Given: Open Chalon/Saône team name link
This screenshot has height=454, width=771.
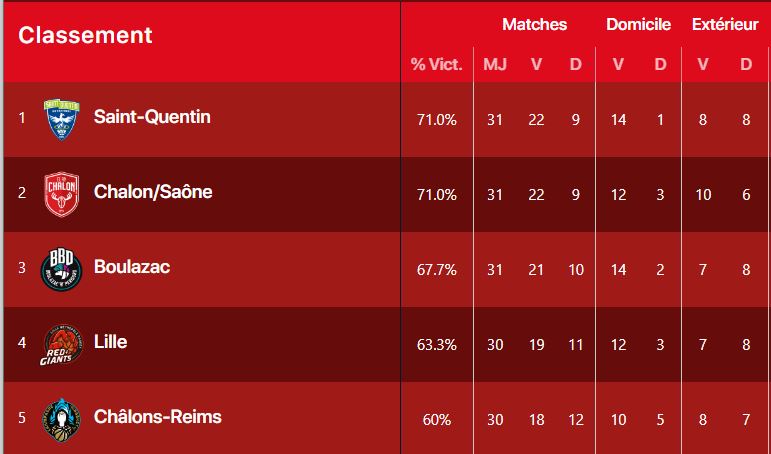Looking at the screenshot, I should (x=153, y=192).
